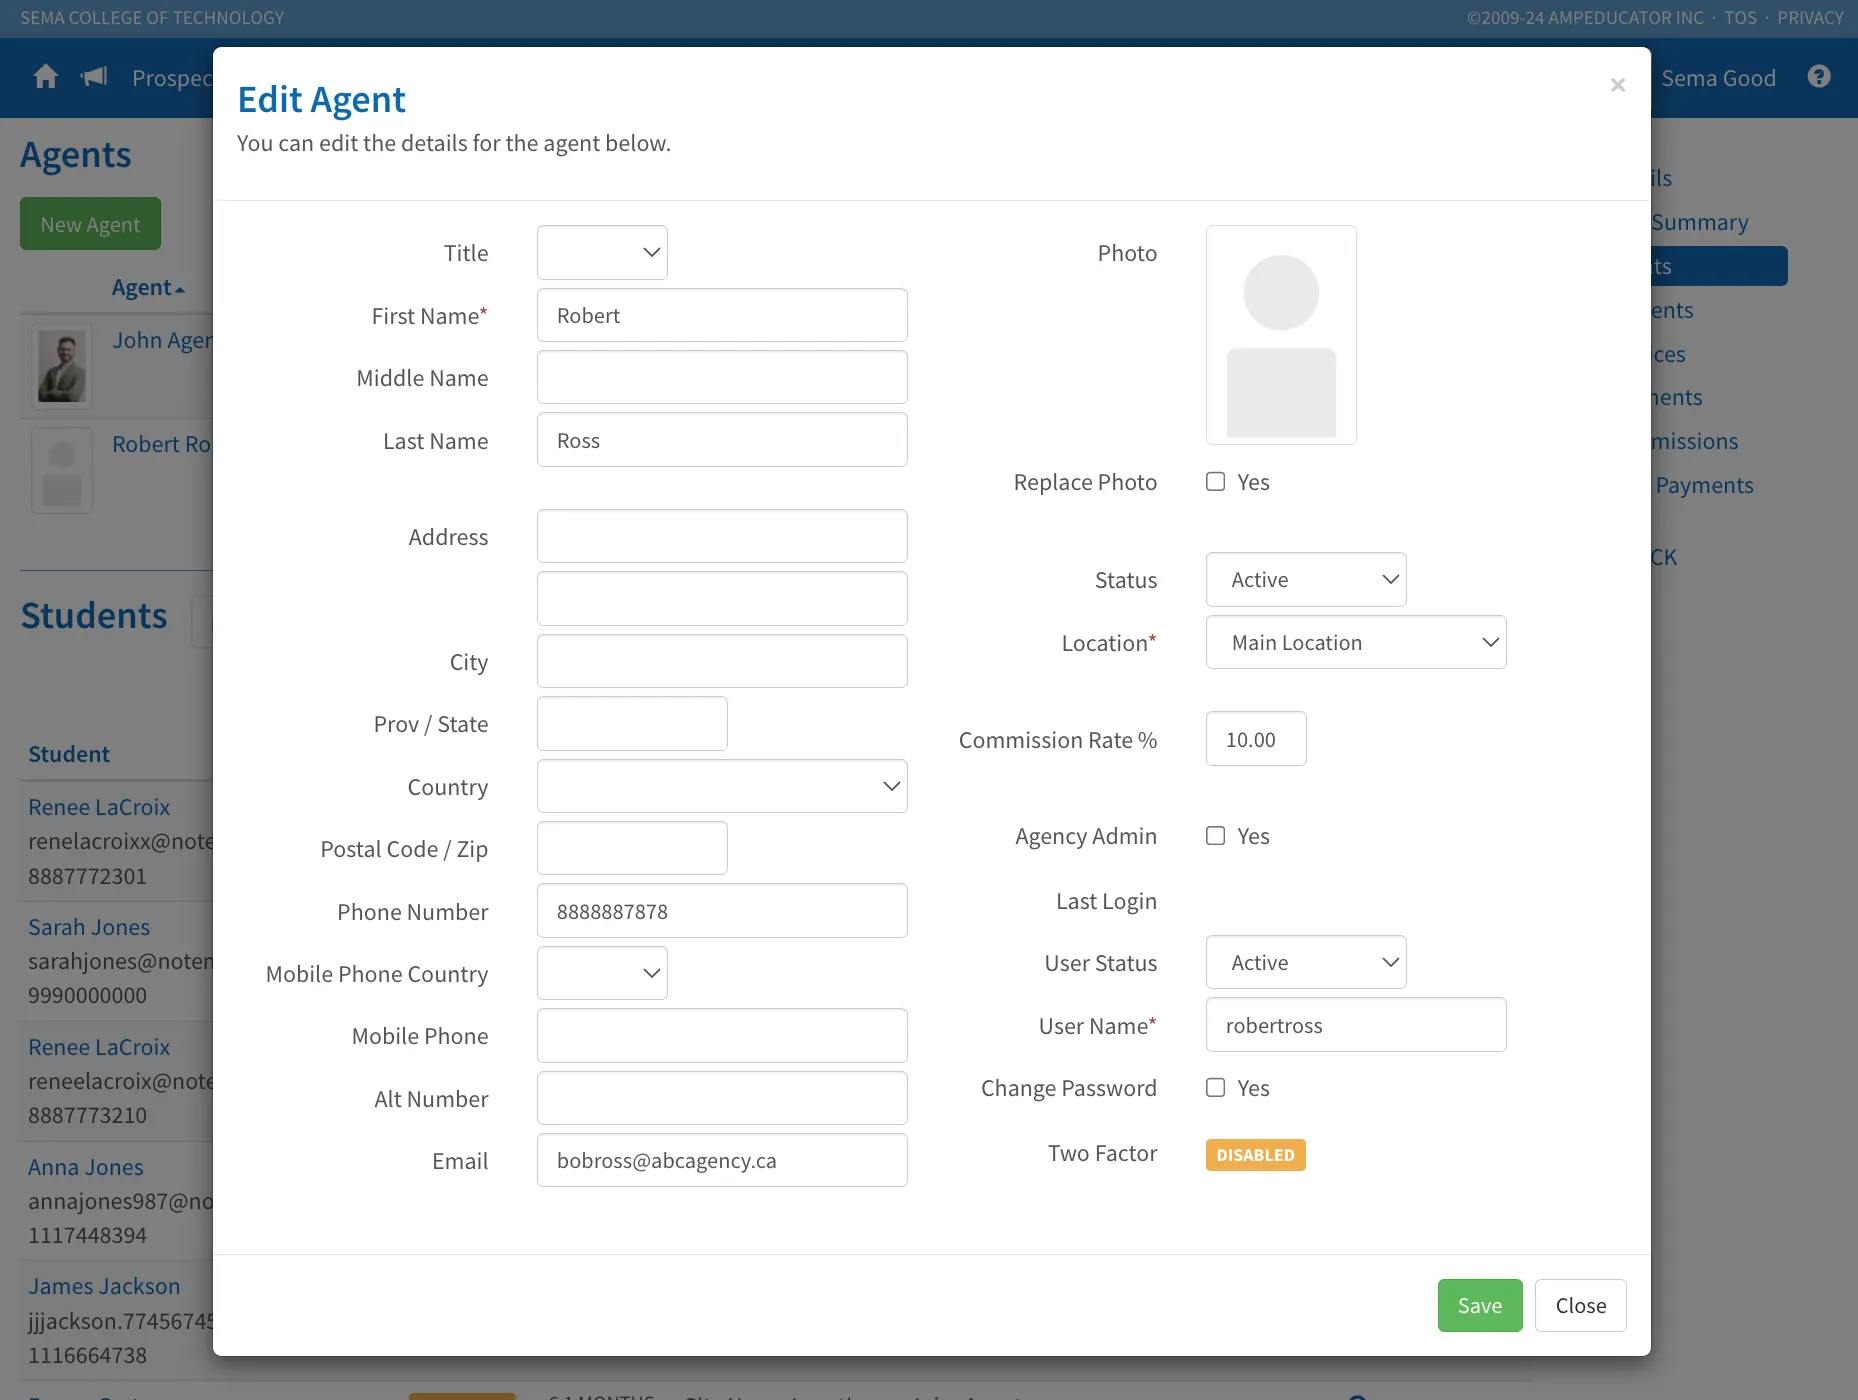This screenshot has height=1400, width=1858.
Task: Open Sarah Jones student link
Action: (x=89, y=927)
